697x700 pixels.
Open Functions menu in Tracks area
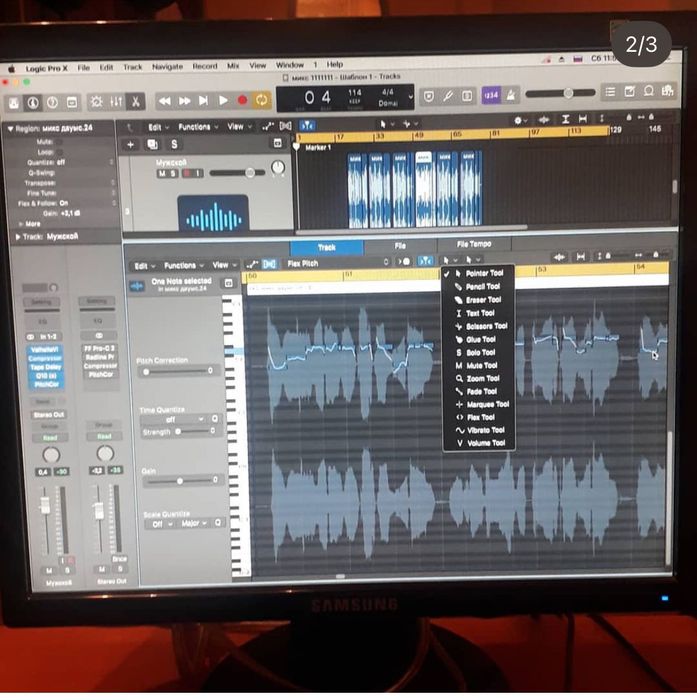pyautogui.click(x=198, y=127)
